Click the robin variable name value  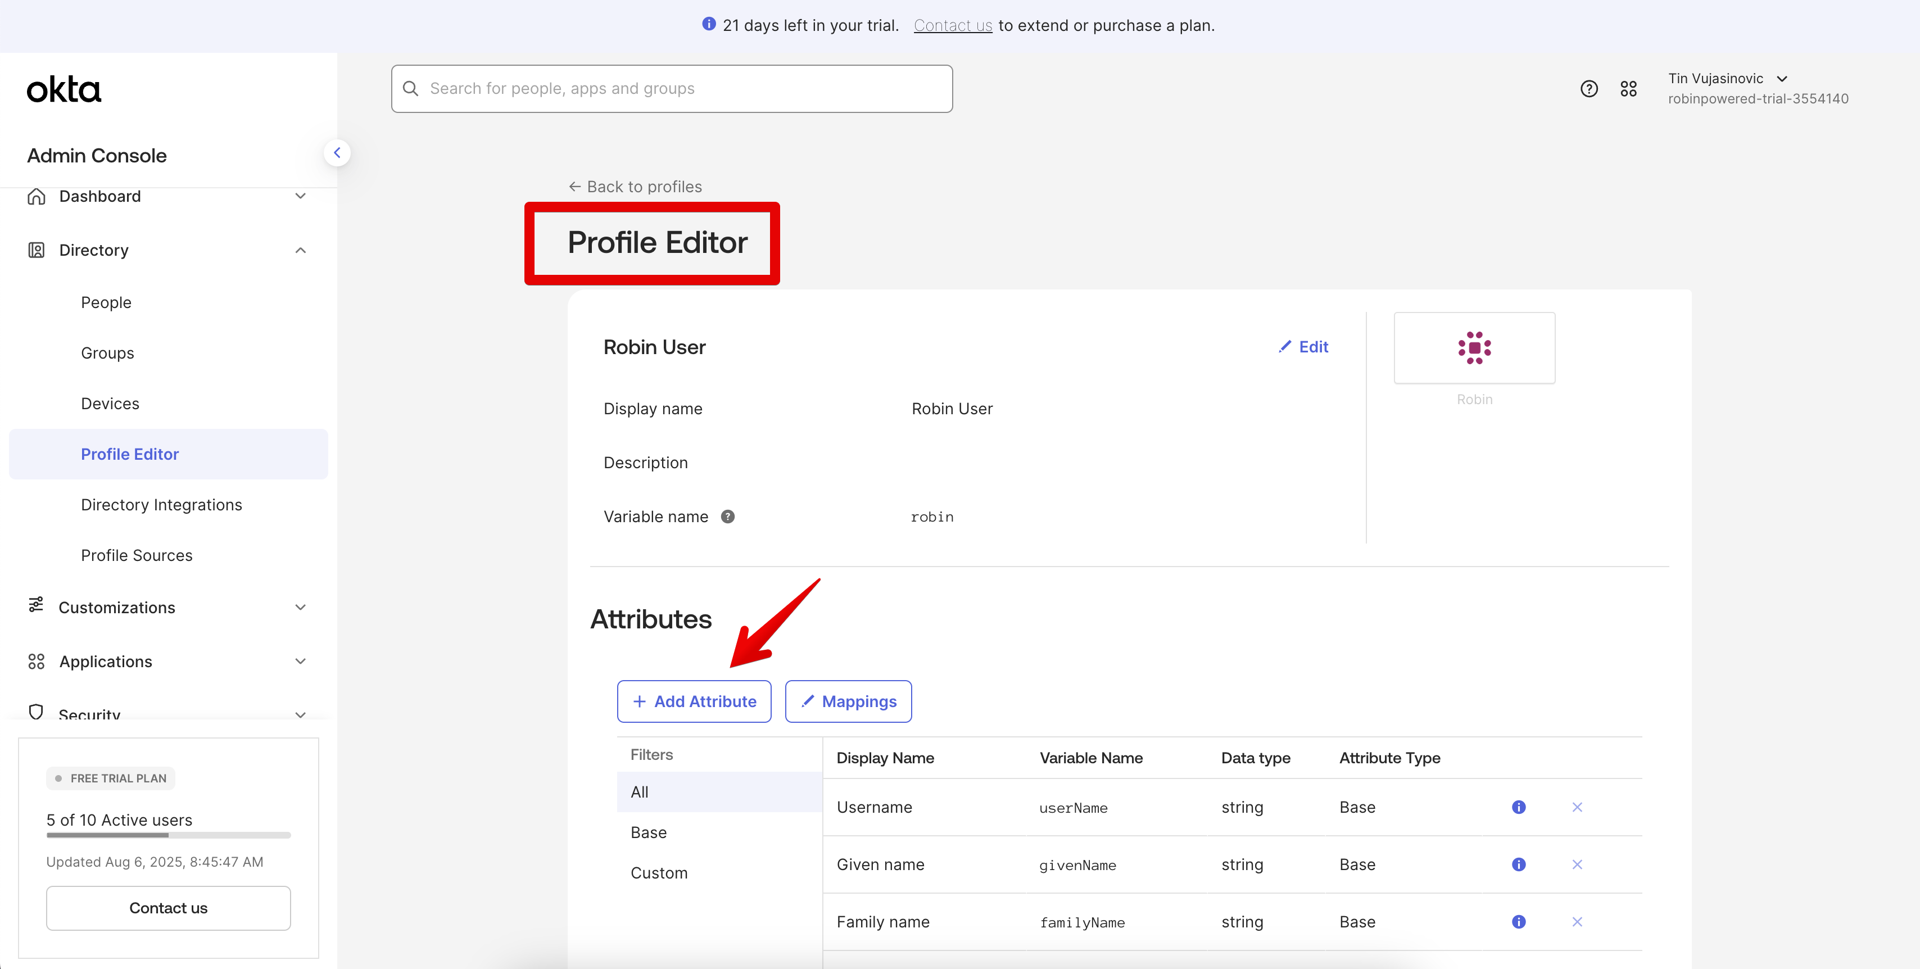click(x=932, y=517)
